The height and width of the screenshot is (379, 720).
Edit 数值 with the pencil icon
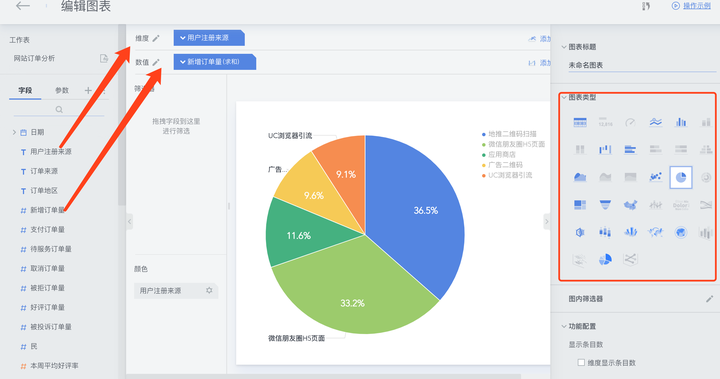tap(156, 62)
